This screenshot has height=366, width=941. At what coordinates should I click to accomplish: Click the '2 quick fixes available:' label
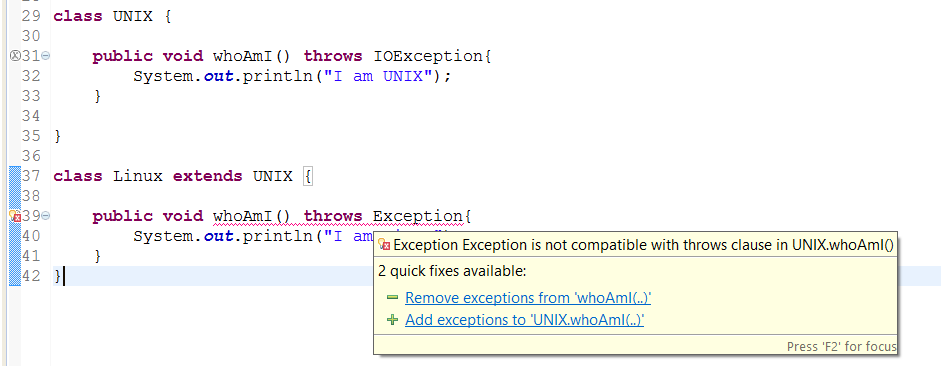(452, 271)
